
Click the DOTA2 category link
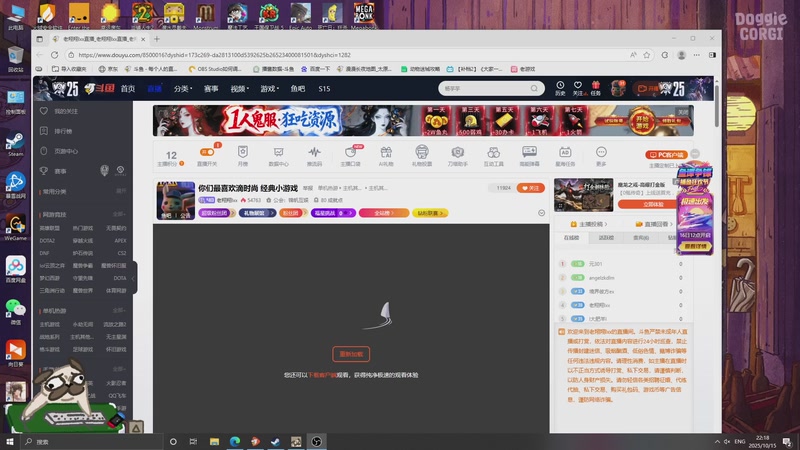click(x=47, y=240)
